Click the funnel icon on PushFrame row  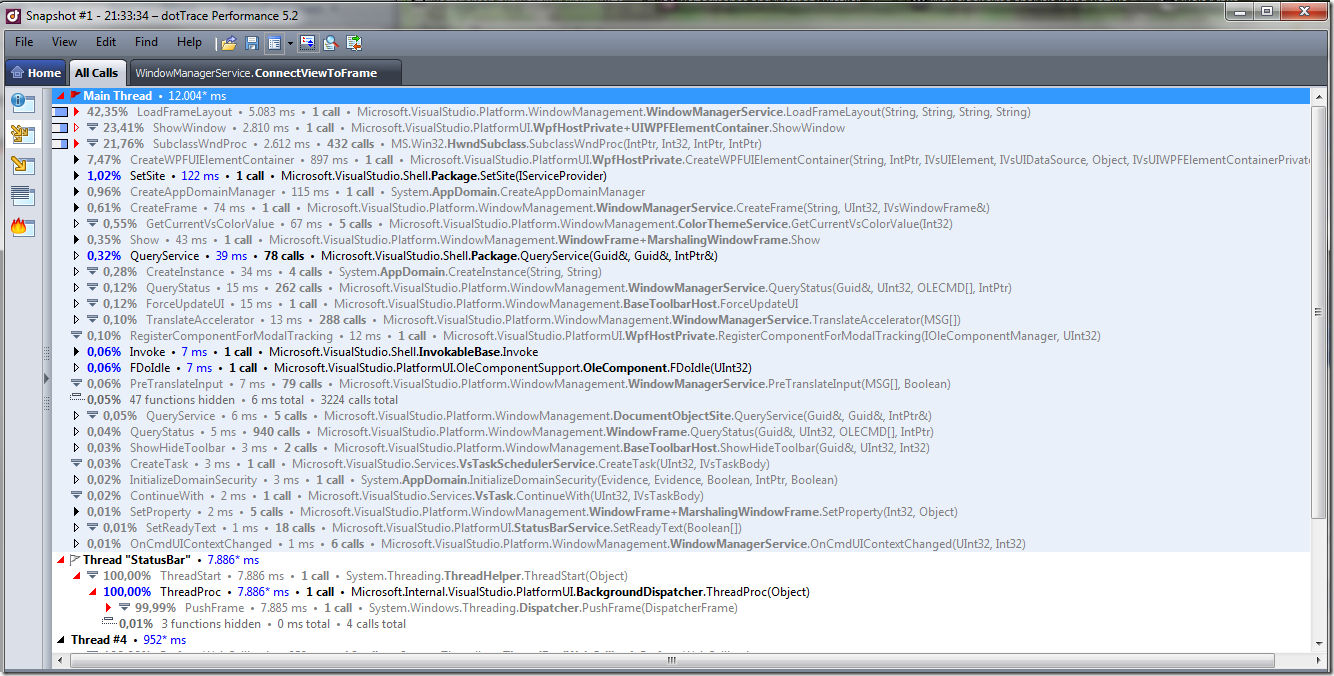pyautogui.click(x=124, y=608)
